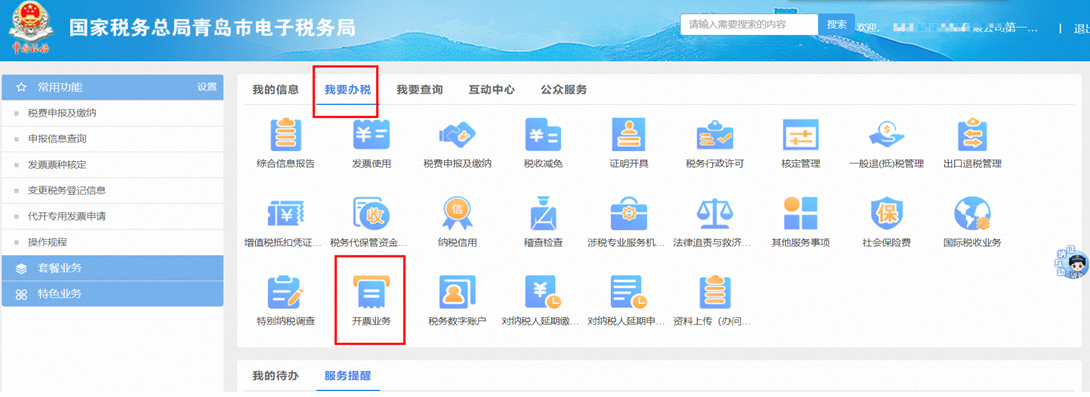Open 一般退(抵)税管理 icon
Image resolution: width=1090 pixels, height=397 pixels.
pos(886,135)
